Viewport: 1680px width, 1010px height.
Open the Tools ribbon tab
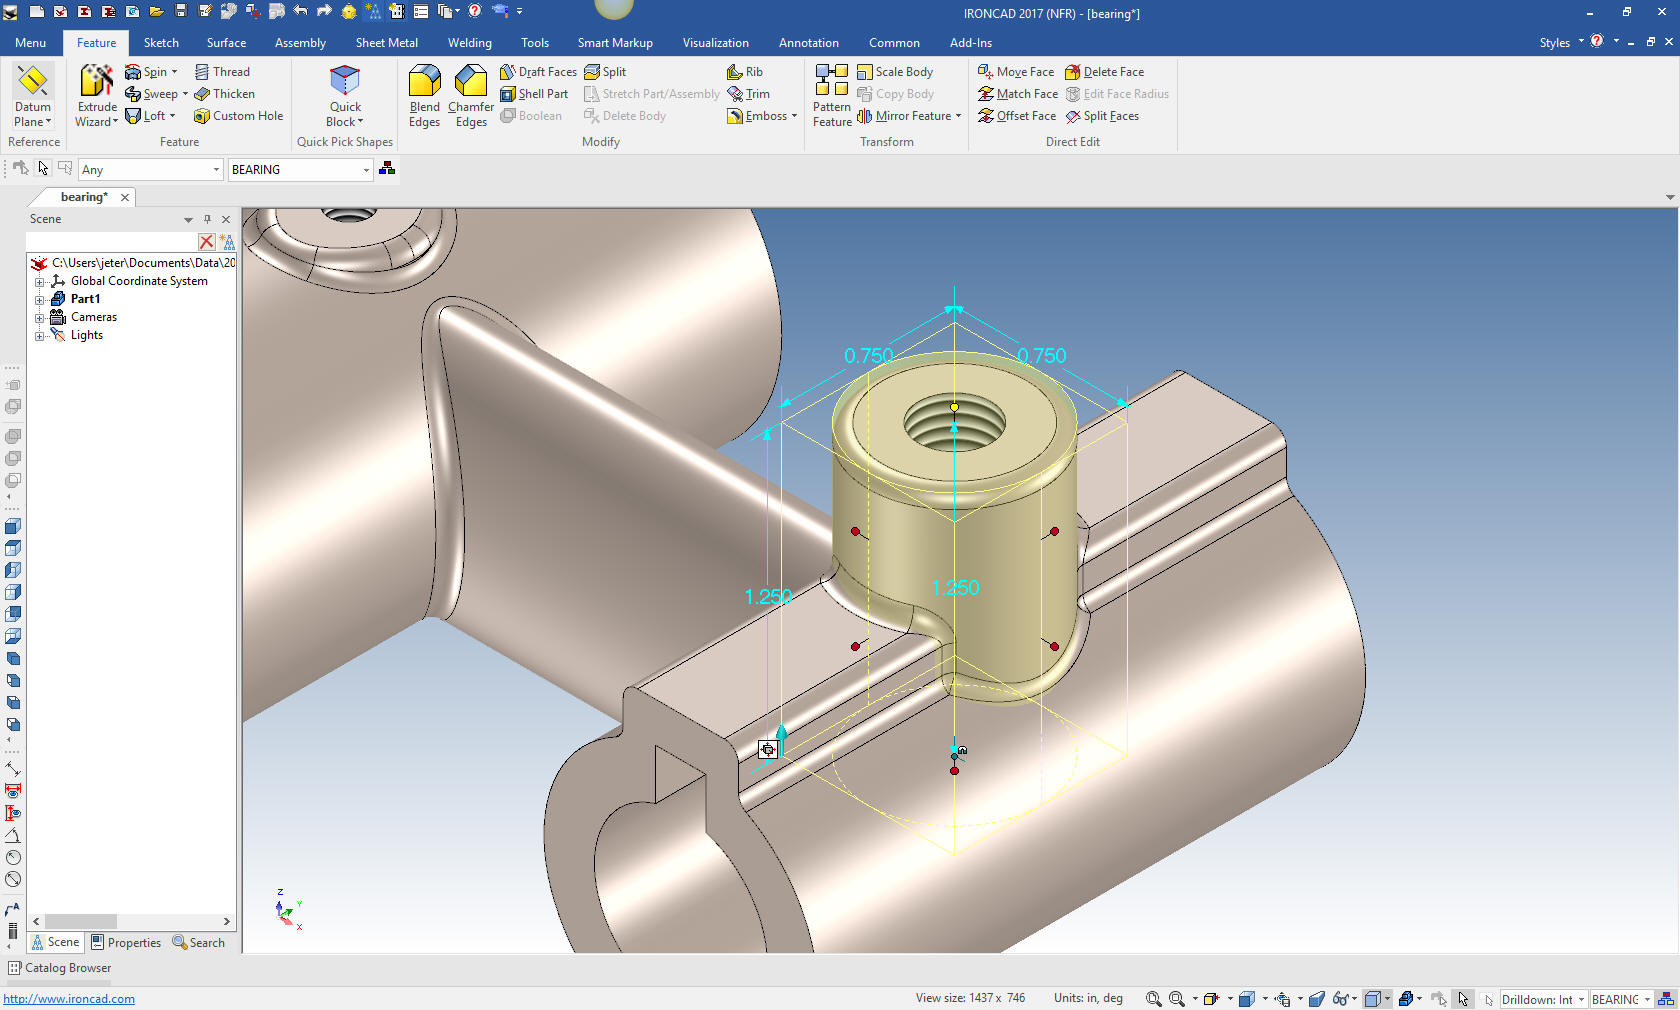(x=535, y=43)
